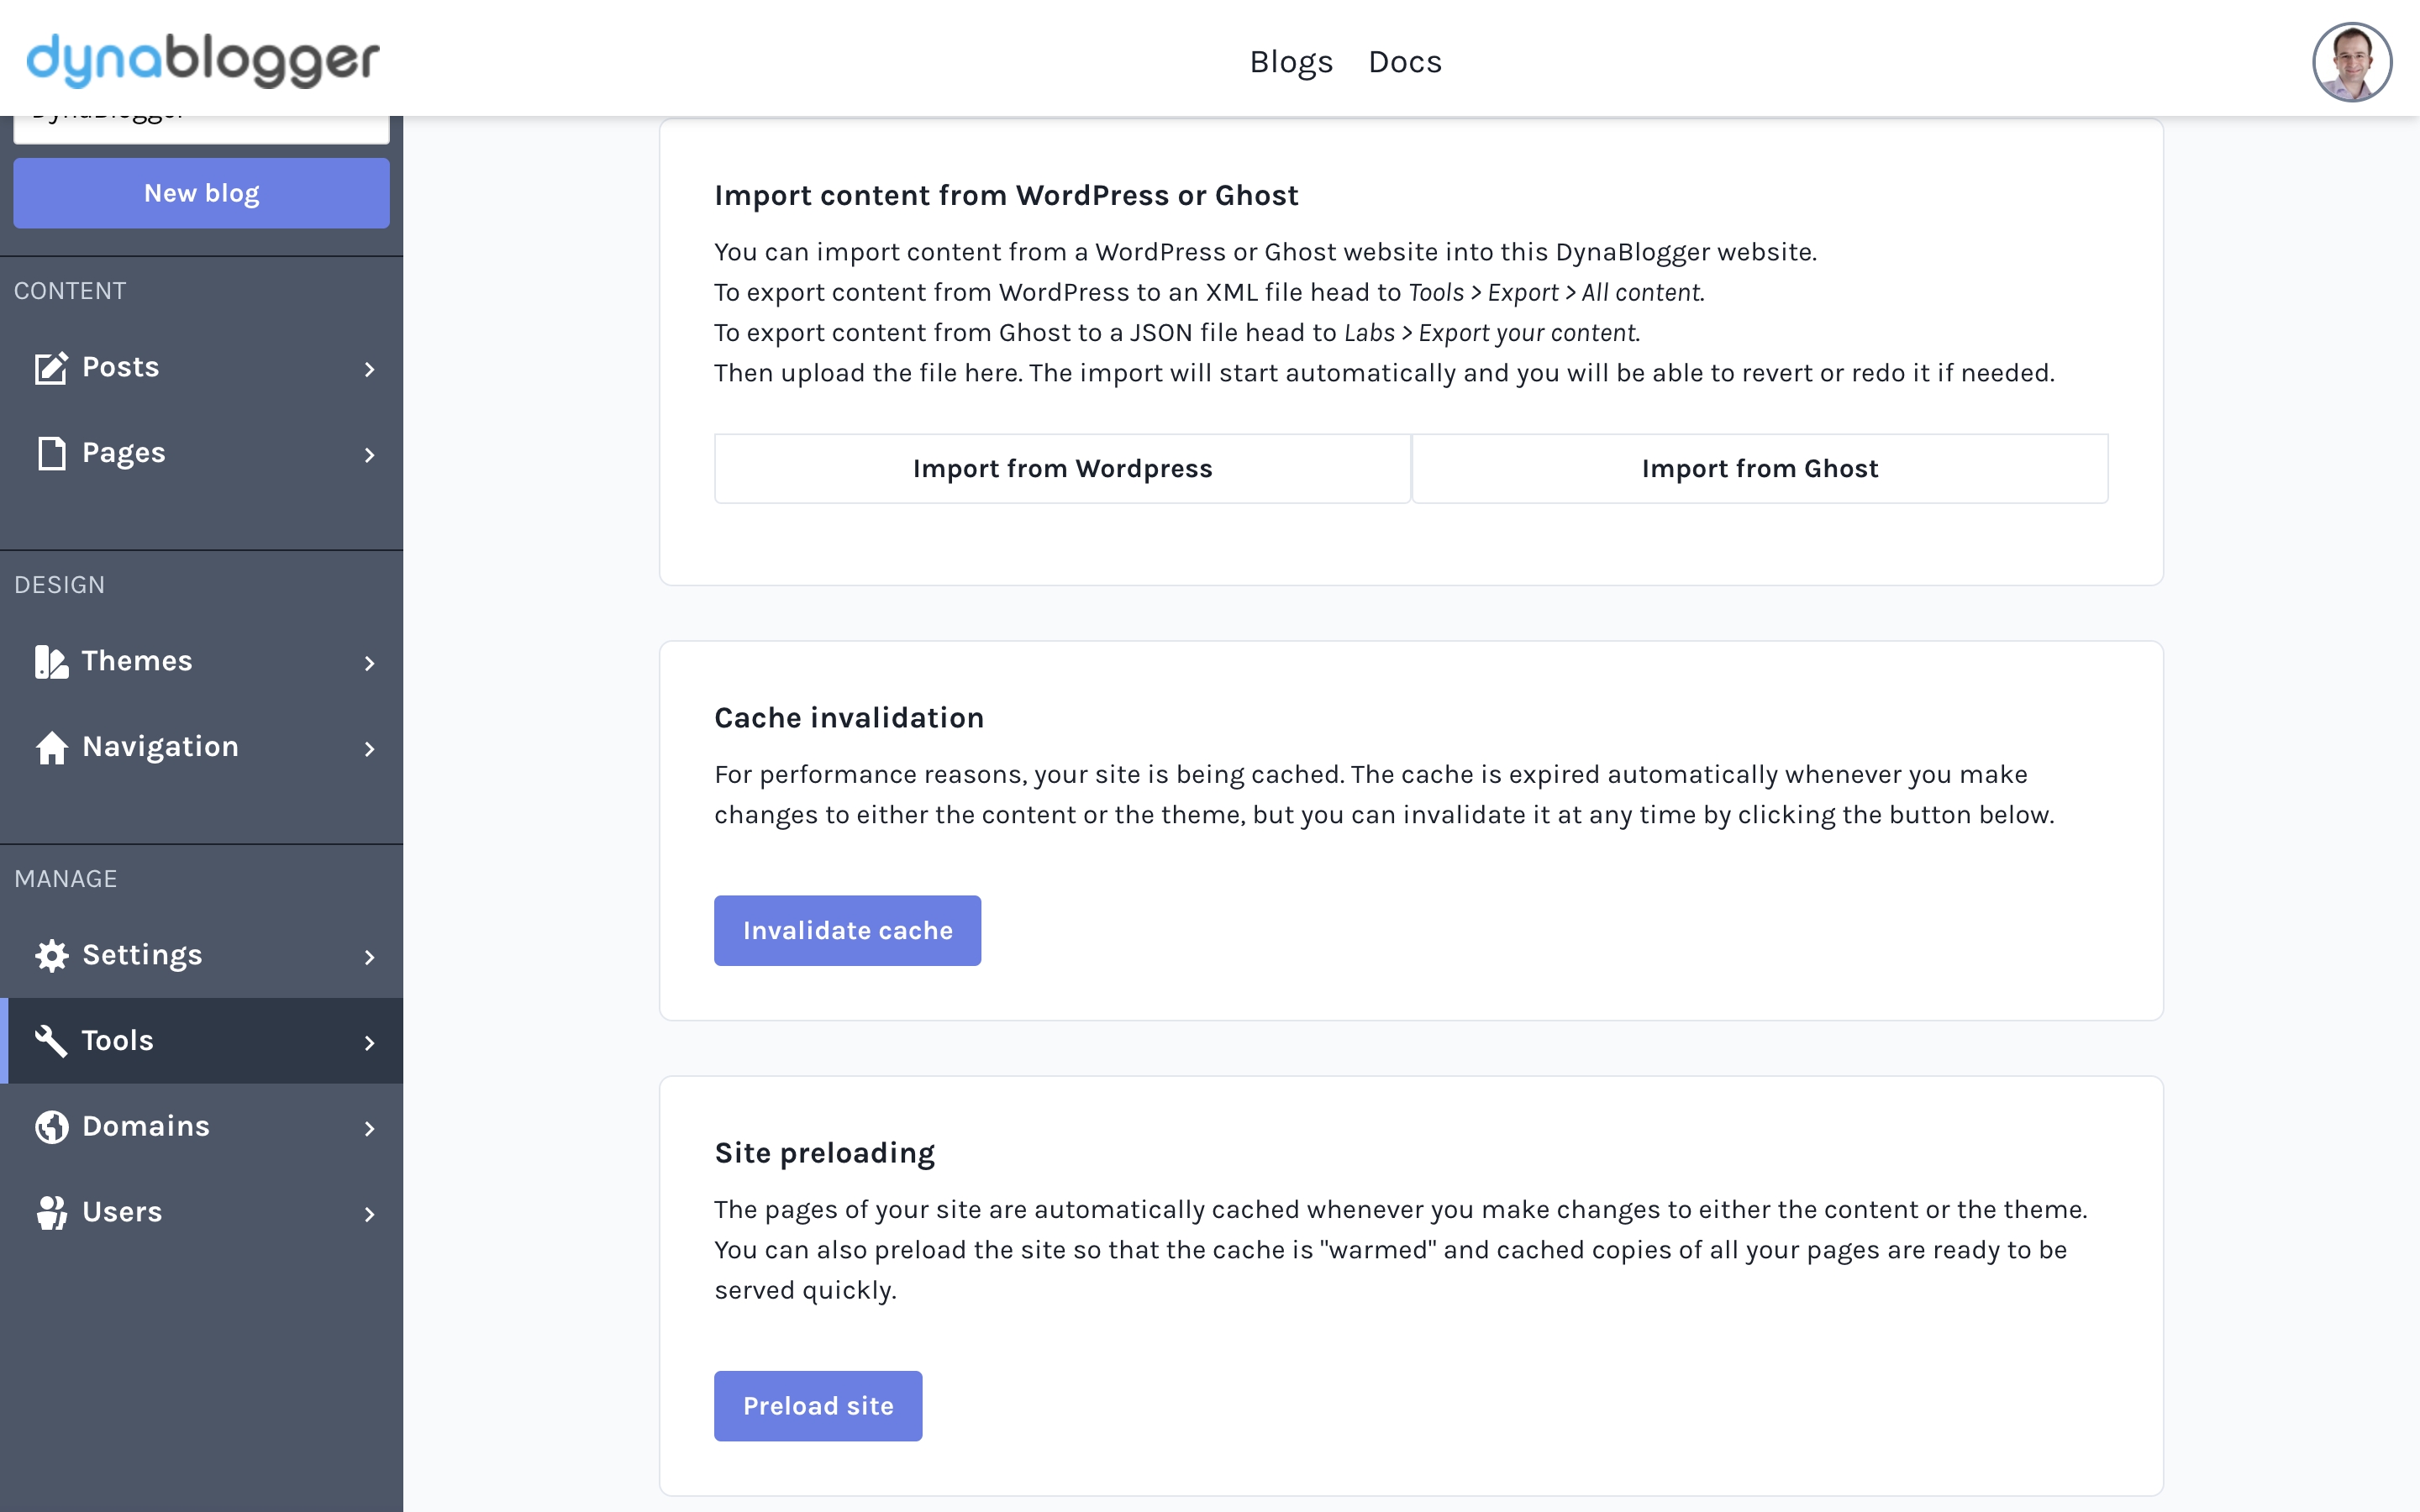Expand the Users chevron arrow
2420x1512 pixels.
[370, 1214]
